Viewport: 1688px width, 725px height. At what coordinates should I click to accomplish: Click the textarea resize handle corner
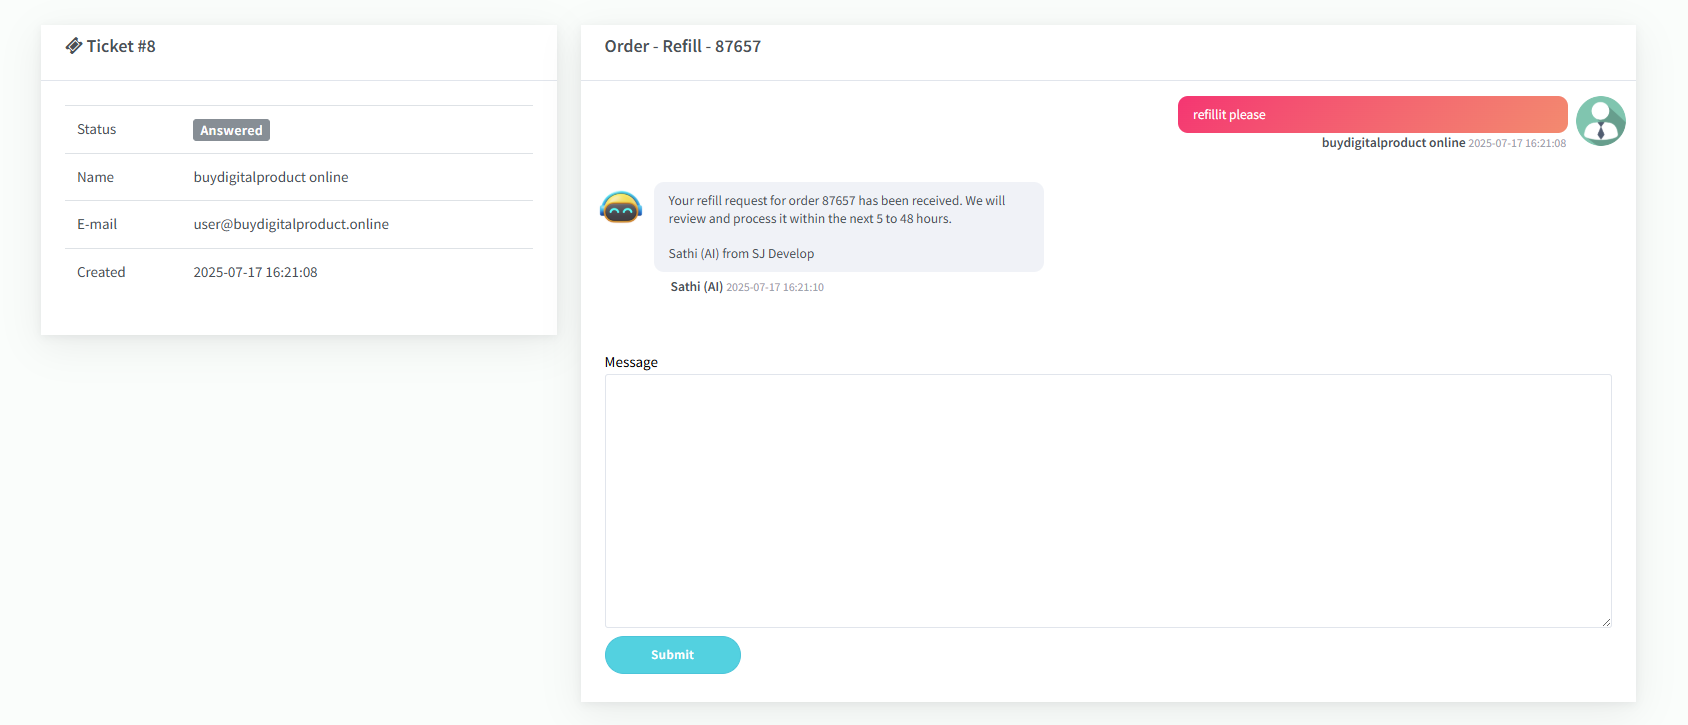(x=1606, y=622)
